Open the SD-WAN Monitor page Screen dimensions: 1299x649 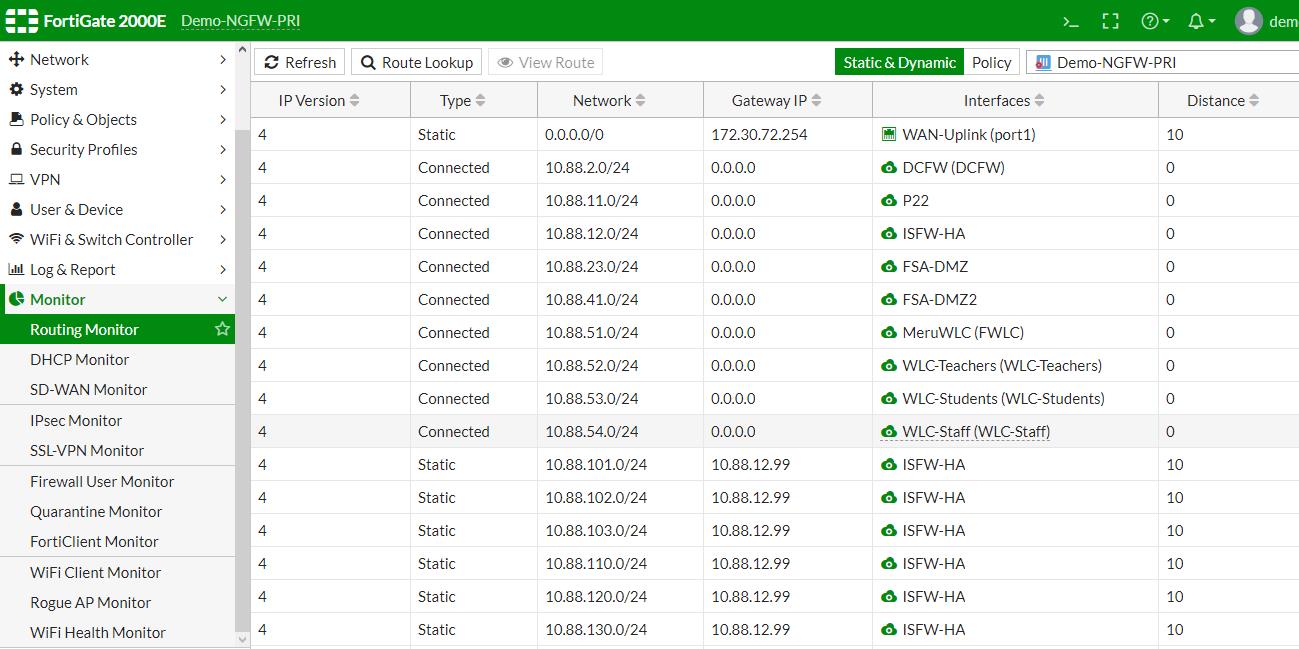pos(88,389)
